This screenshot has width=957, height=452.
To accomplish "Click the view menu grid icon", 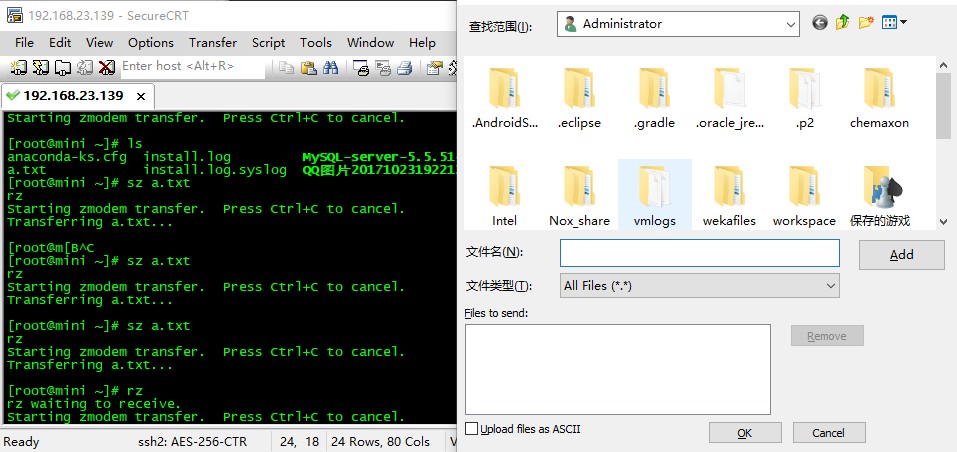I will click(890, 23).
